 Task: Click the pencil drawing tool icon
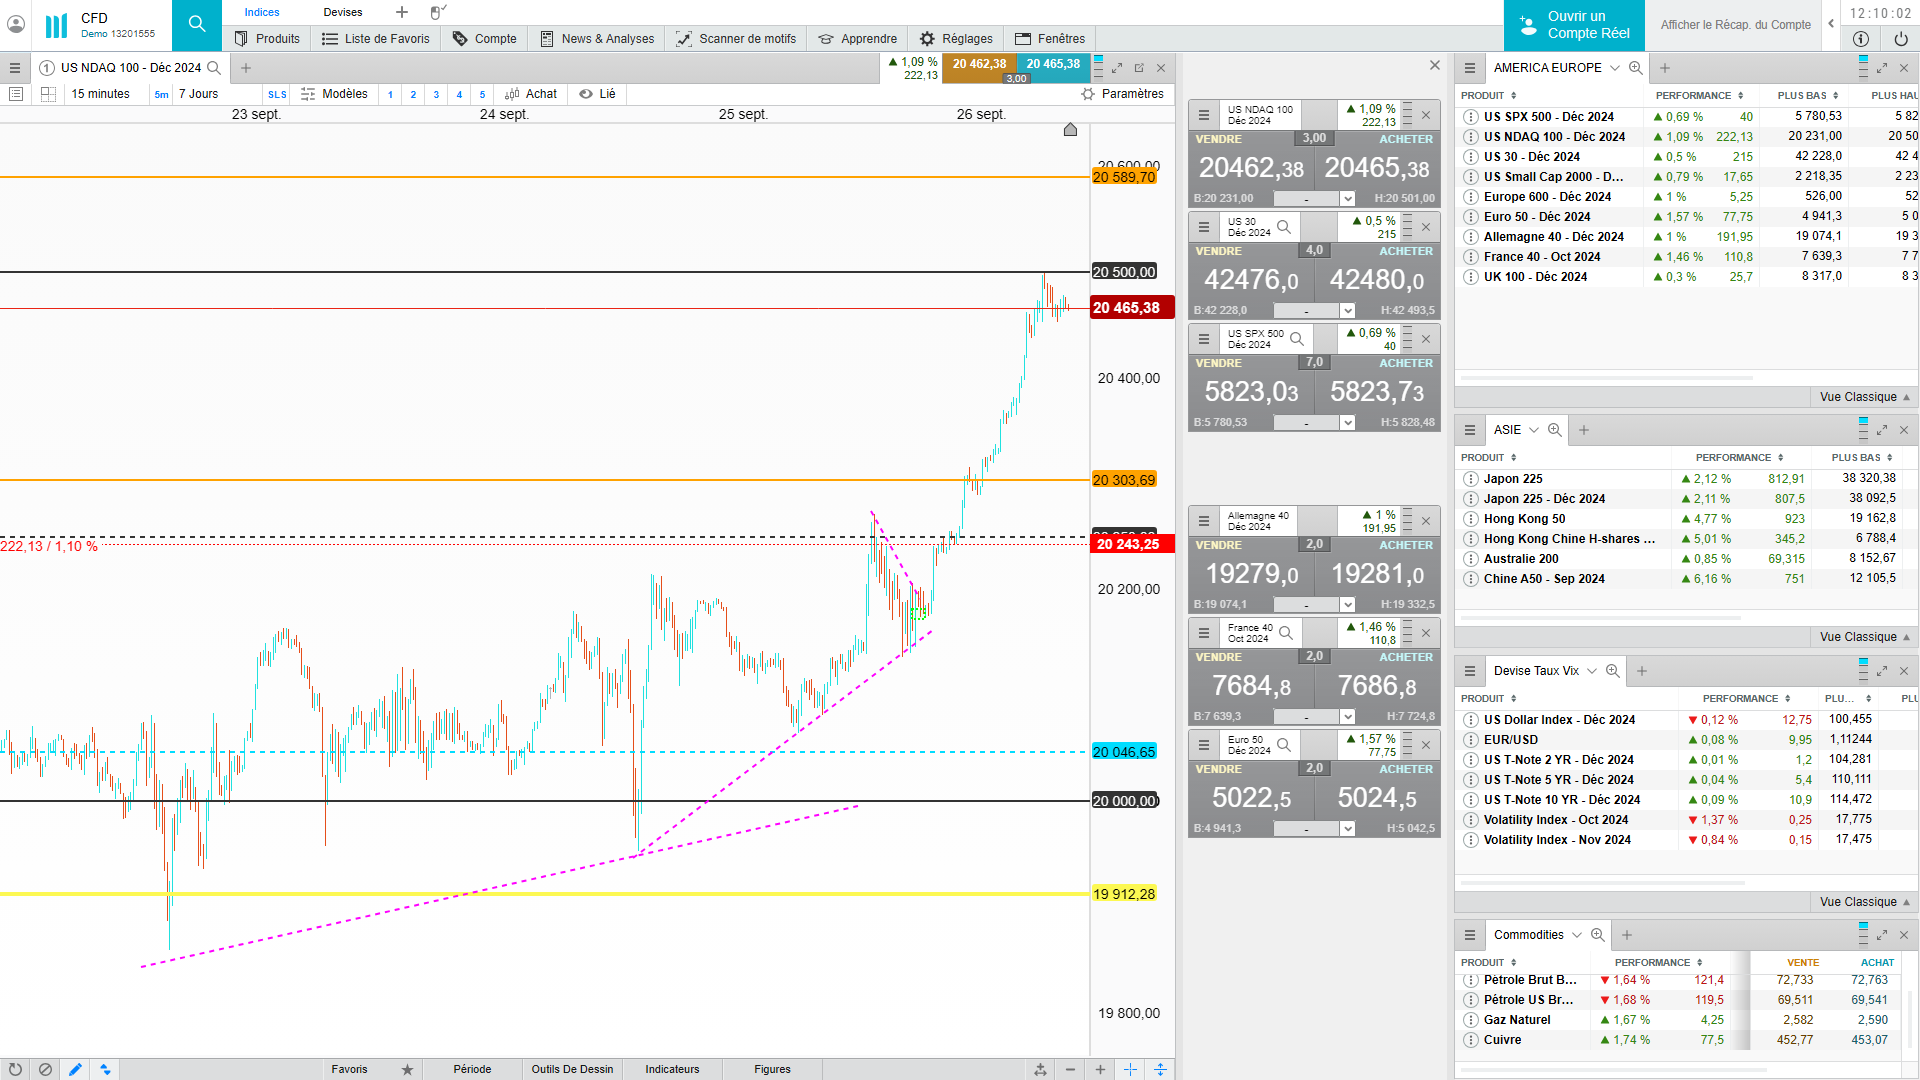[x=75, y=1069]
